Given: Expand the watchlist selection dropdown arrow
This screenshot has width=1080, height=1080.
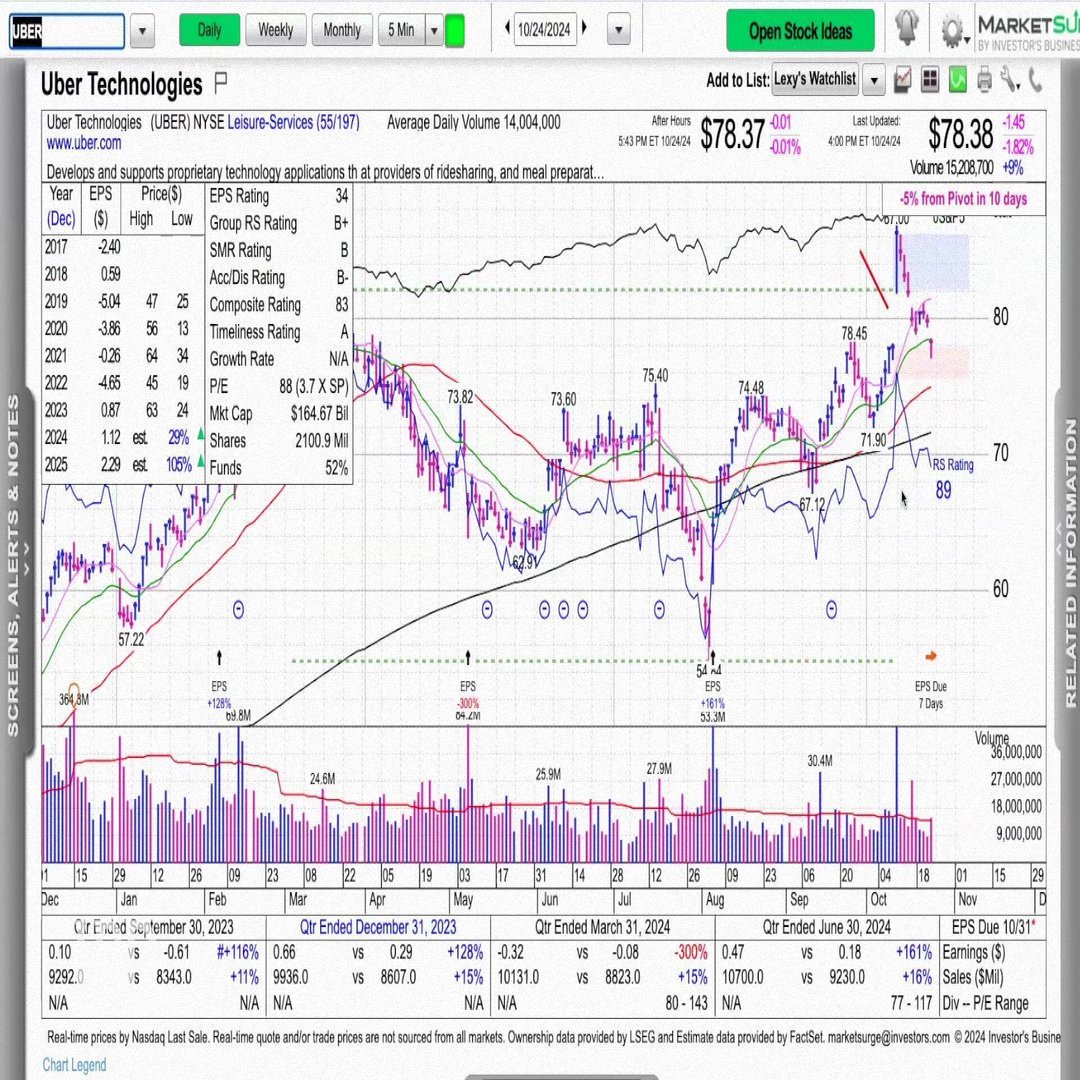Looking at the screenshot, I should coord(873,80).
